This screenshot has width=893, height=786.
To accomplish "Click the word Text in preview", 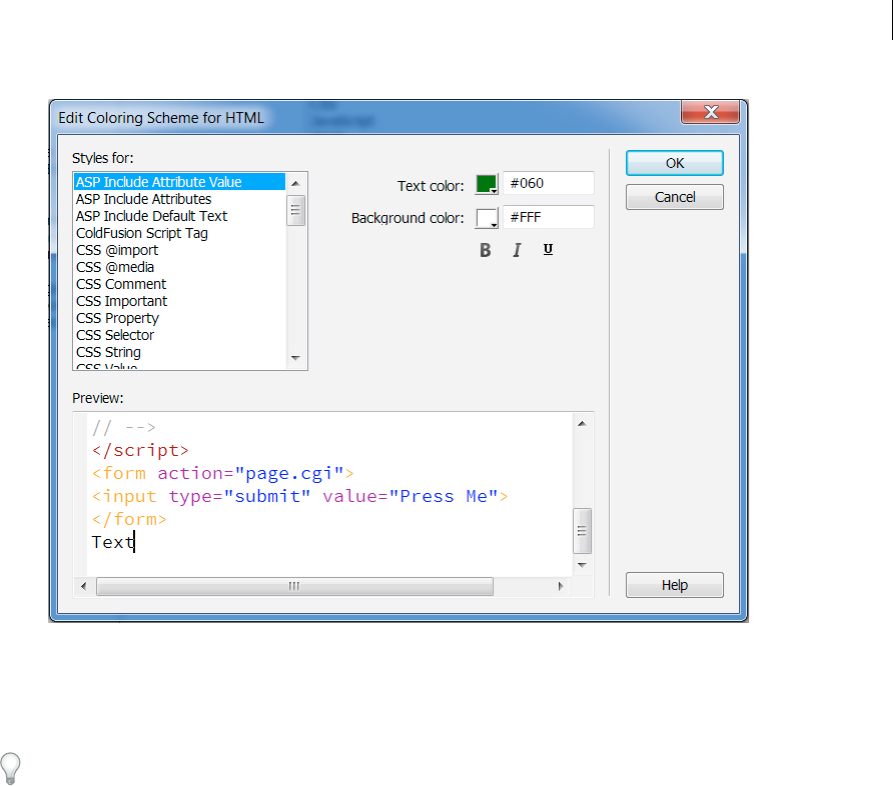I will [x=113, y=542].
